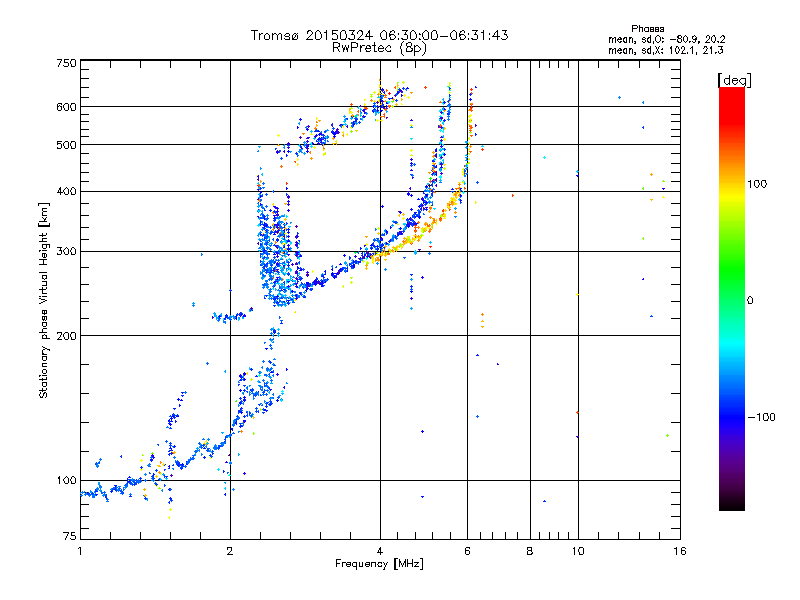Click the y-axis label '750'
This screenshot has height=600, width=800.
[66, 63]
